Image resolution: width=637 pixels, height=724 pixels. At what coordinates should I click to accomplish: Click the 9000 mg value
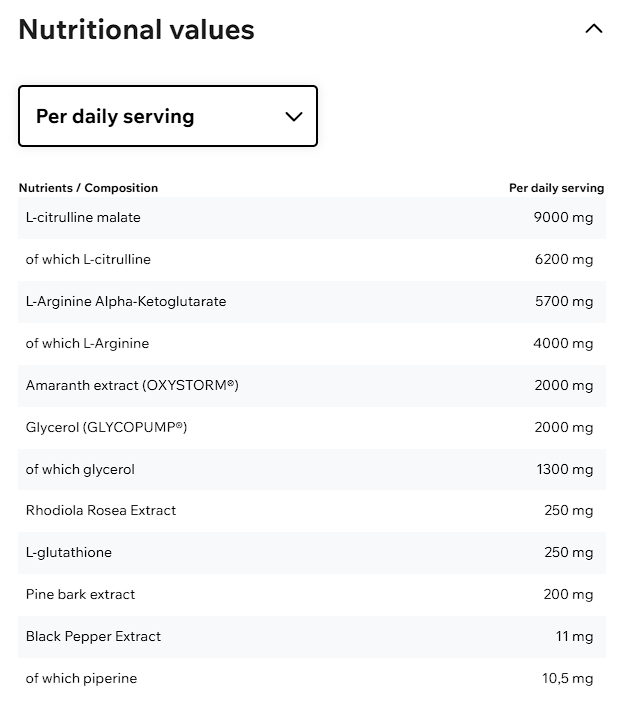563,217
